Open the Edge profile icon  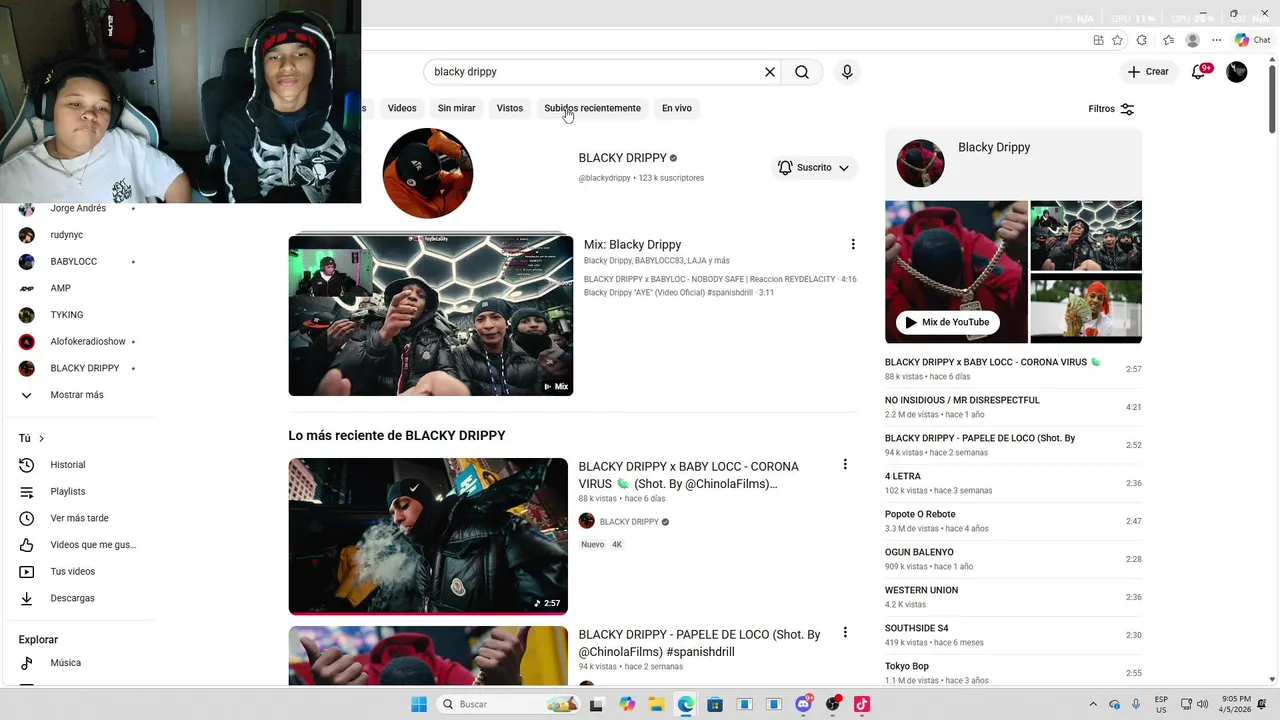pos(1192,40)
